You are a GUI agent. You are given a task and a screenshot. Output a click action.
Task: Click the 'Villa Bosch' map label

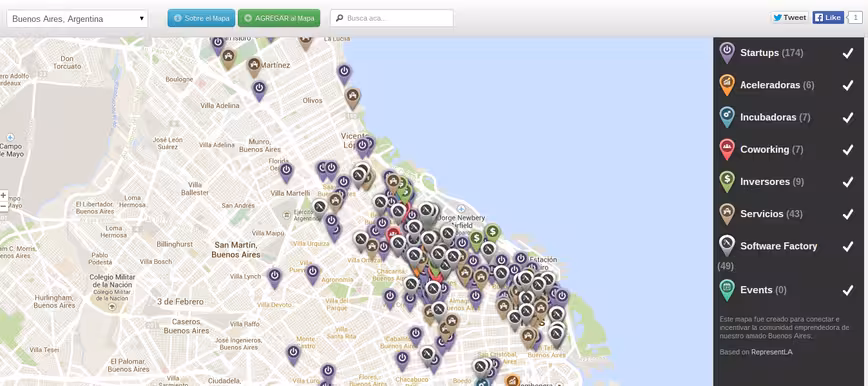point(155,261)
